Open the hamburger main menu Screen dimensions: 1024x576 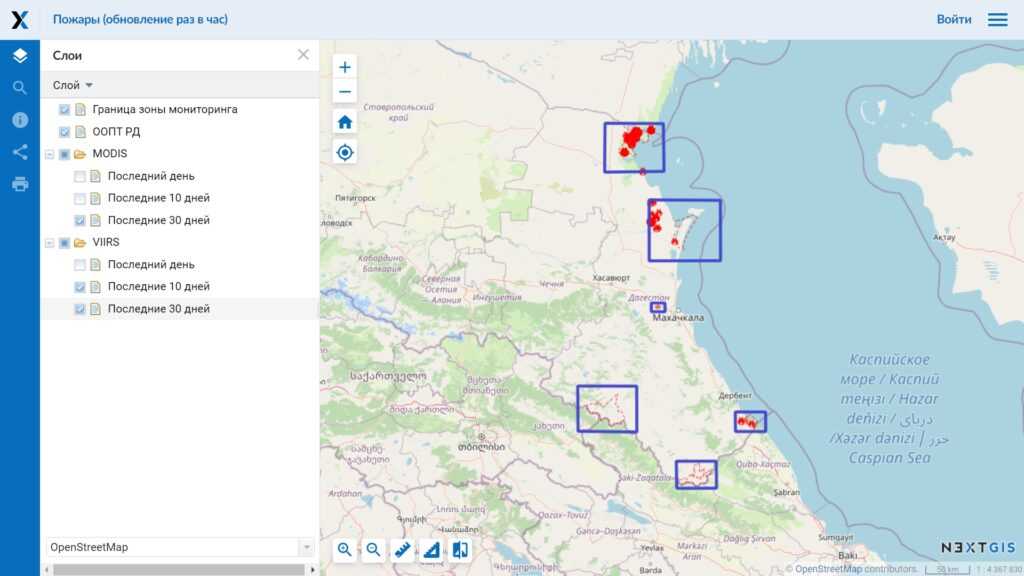pos(997,20)
